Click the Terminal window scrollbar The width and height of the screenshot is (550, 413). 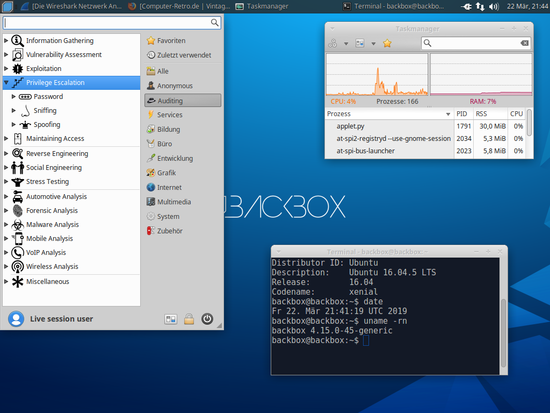(x=503, y=333)
